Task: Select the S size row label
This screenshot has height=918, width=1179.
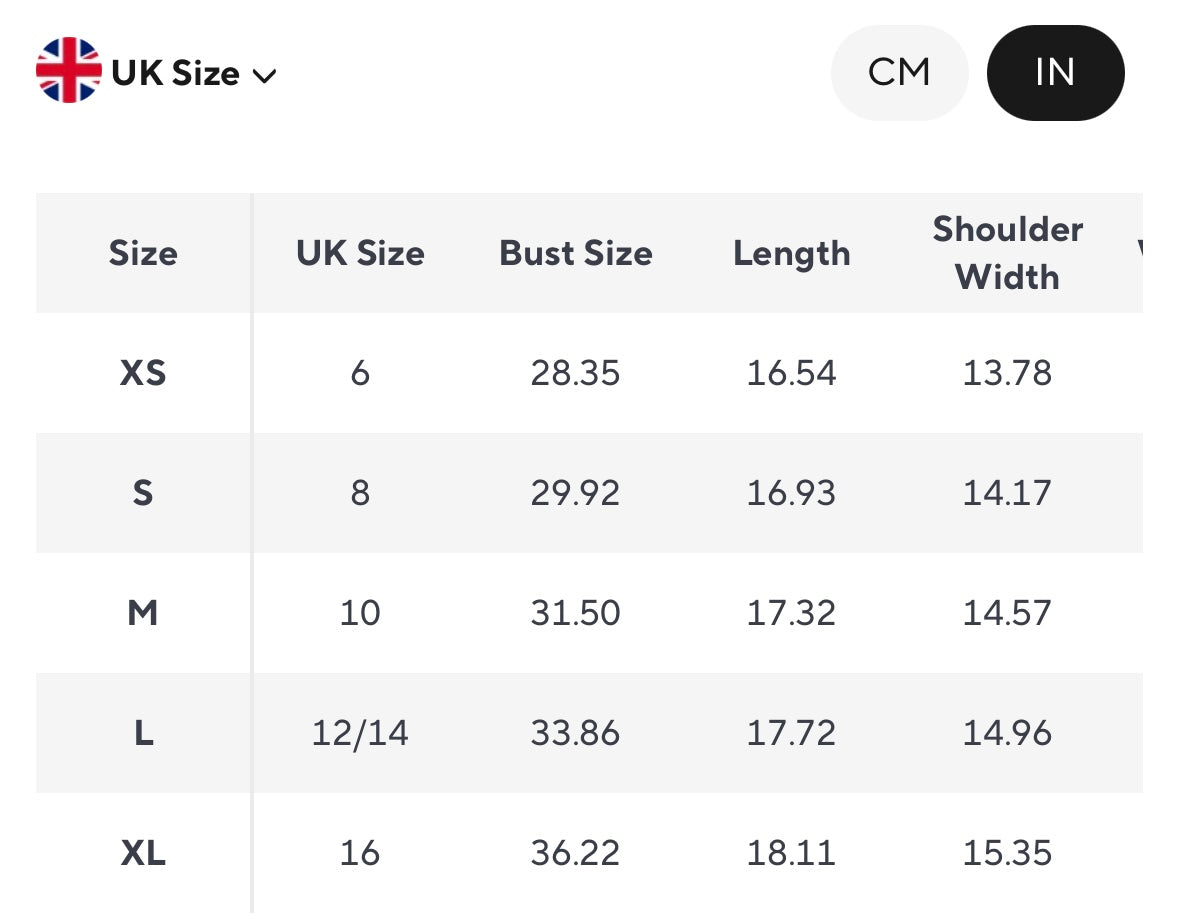Action: tap(143, 493)
